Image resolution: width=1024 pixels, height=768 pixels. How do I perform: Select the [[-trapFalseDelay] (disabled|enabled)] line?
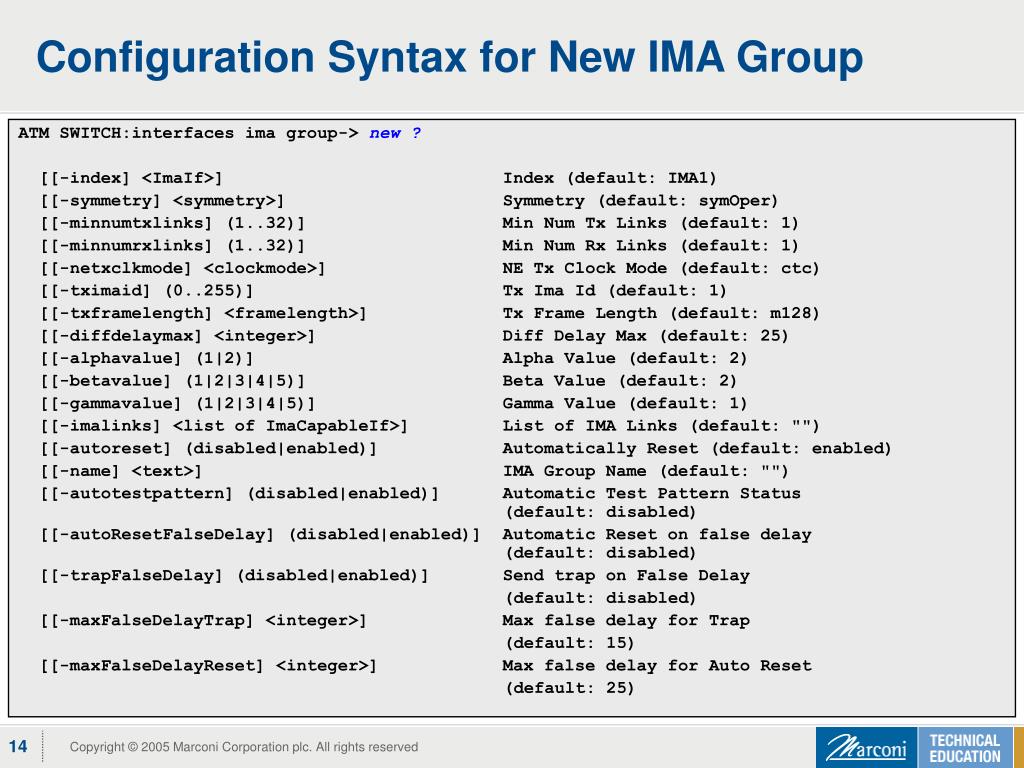click(234, 576)
